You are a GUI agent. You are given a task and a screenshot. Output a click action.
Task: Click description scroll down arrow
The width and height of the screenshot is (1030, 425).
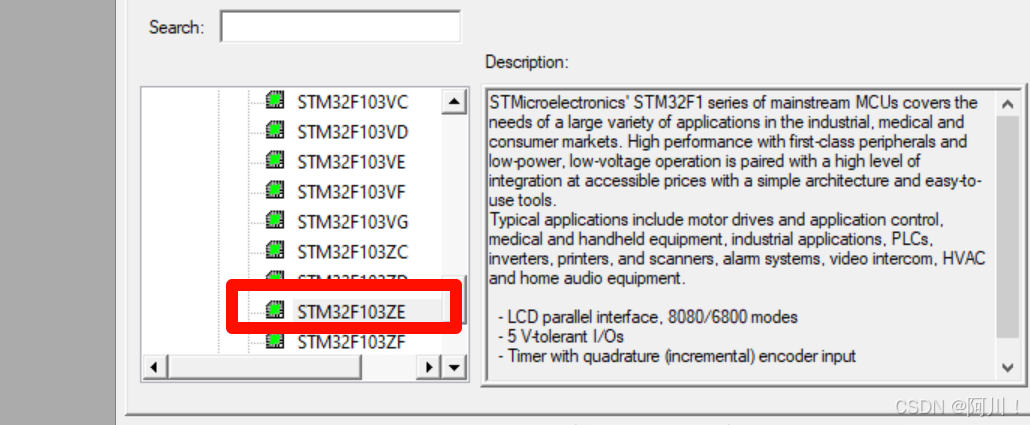pos(1008,367)
